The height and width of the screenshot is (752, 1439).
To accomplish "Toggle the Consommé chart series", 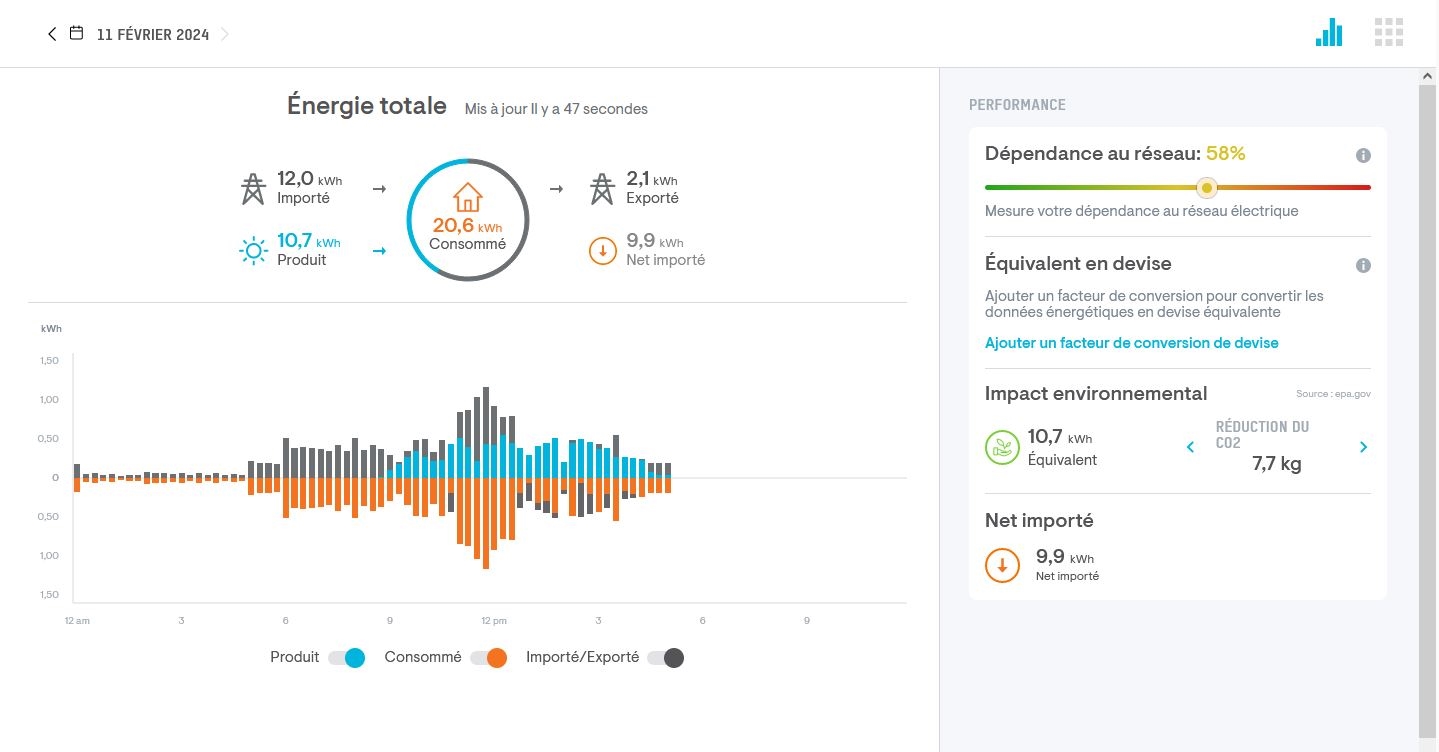I will 489,658.
